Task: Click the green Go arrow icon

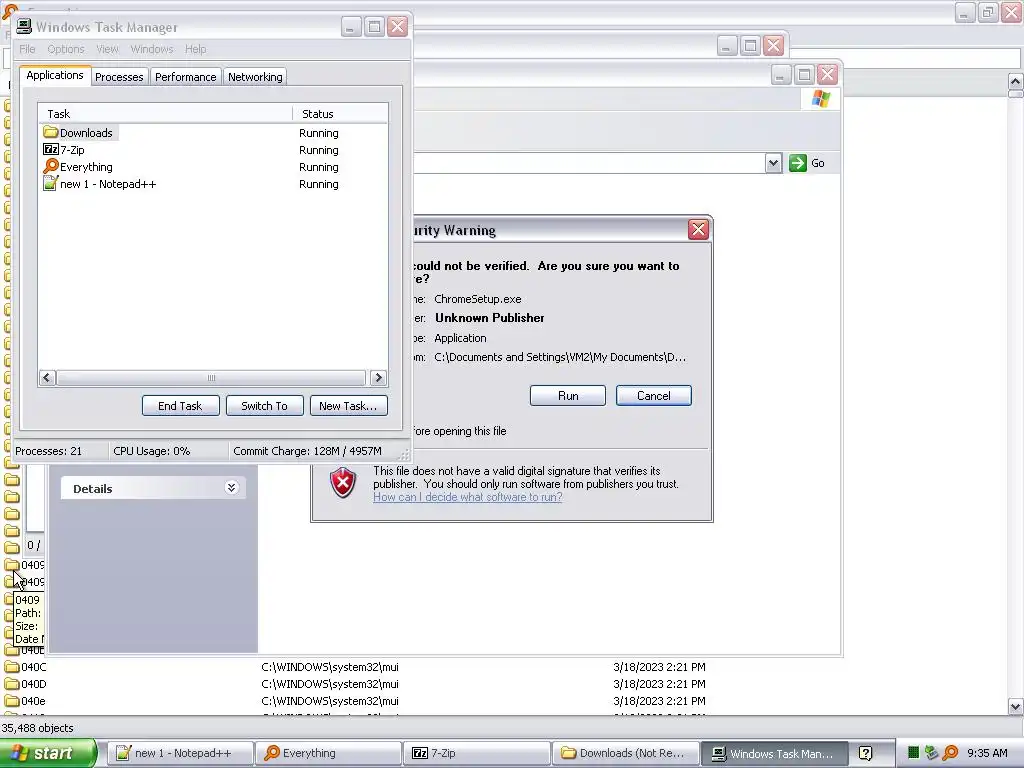Action: [x=797, y=163]
